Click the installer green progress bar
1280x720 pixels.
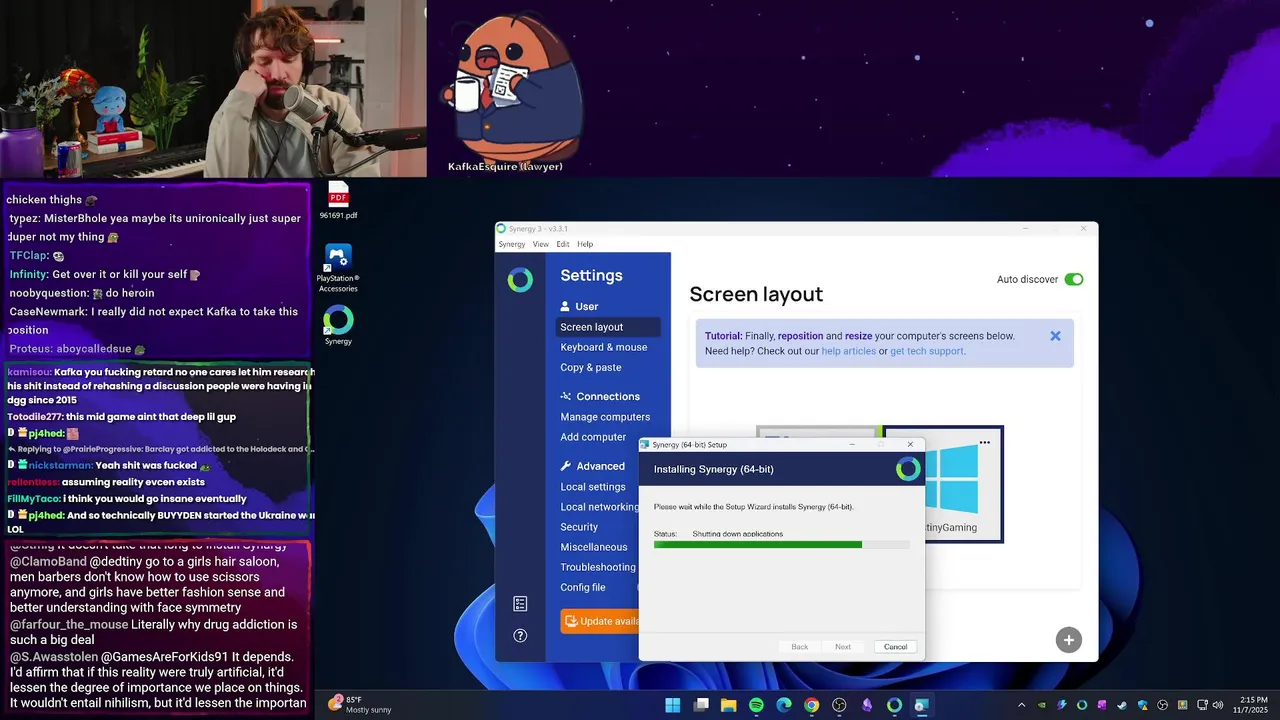782,545
